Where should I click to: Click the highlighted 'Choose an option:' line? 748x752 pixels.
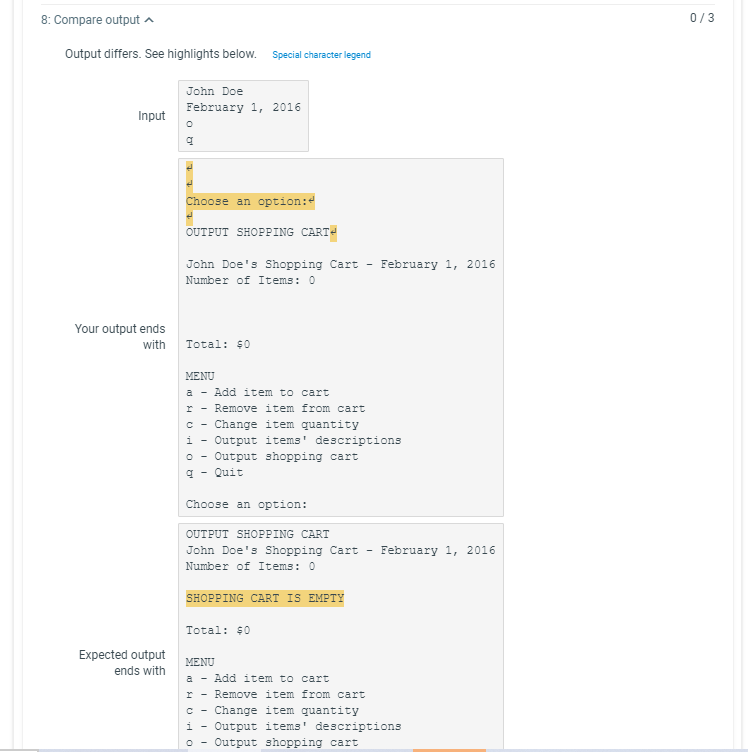[250, 201]
